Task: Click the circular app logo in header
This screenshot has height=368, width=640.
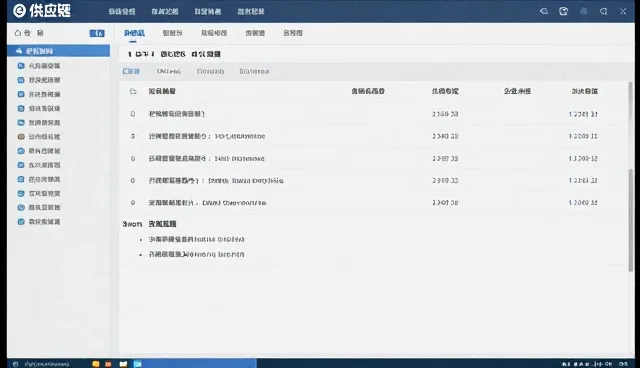Action: (19, 11)
